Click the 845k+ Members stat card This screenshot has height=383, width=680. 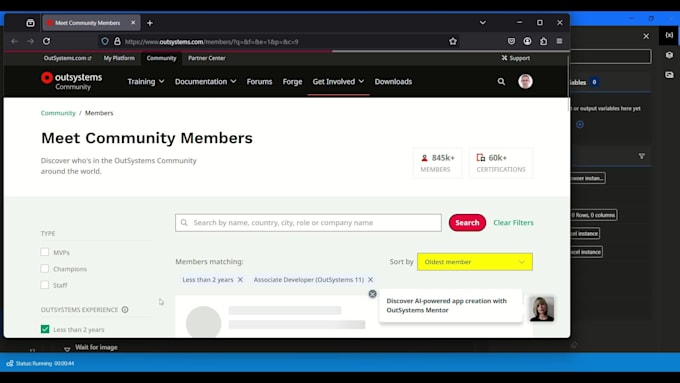(x=437, y=163)
